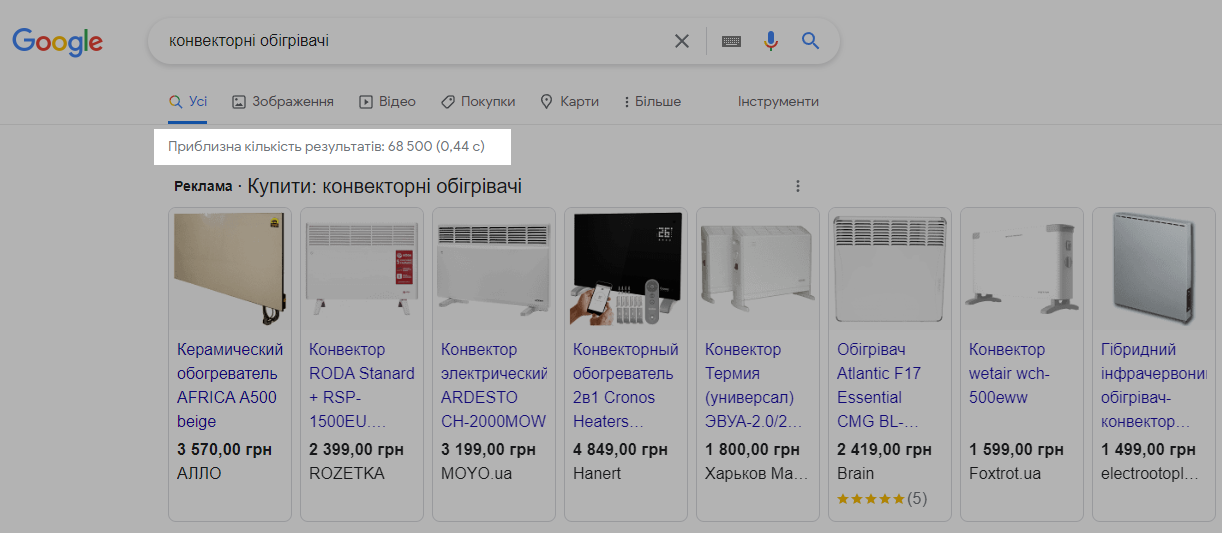This screenshot has height=533, width=1222.
Task: Open RODA Stanard convector image
Action: 362,269
